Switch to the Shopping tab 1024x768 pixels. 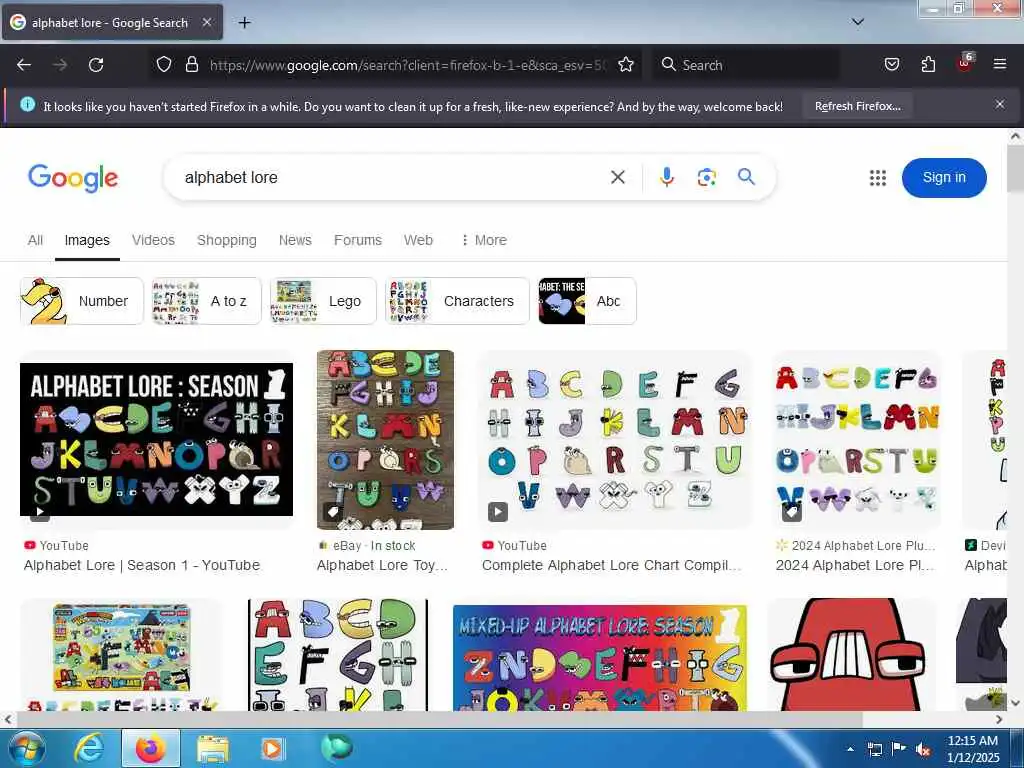coord(227,240)
